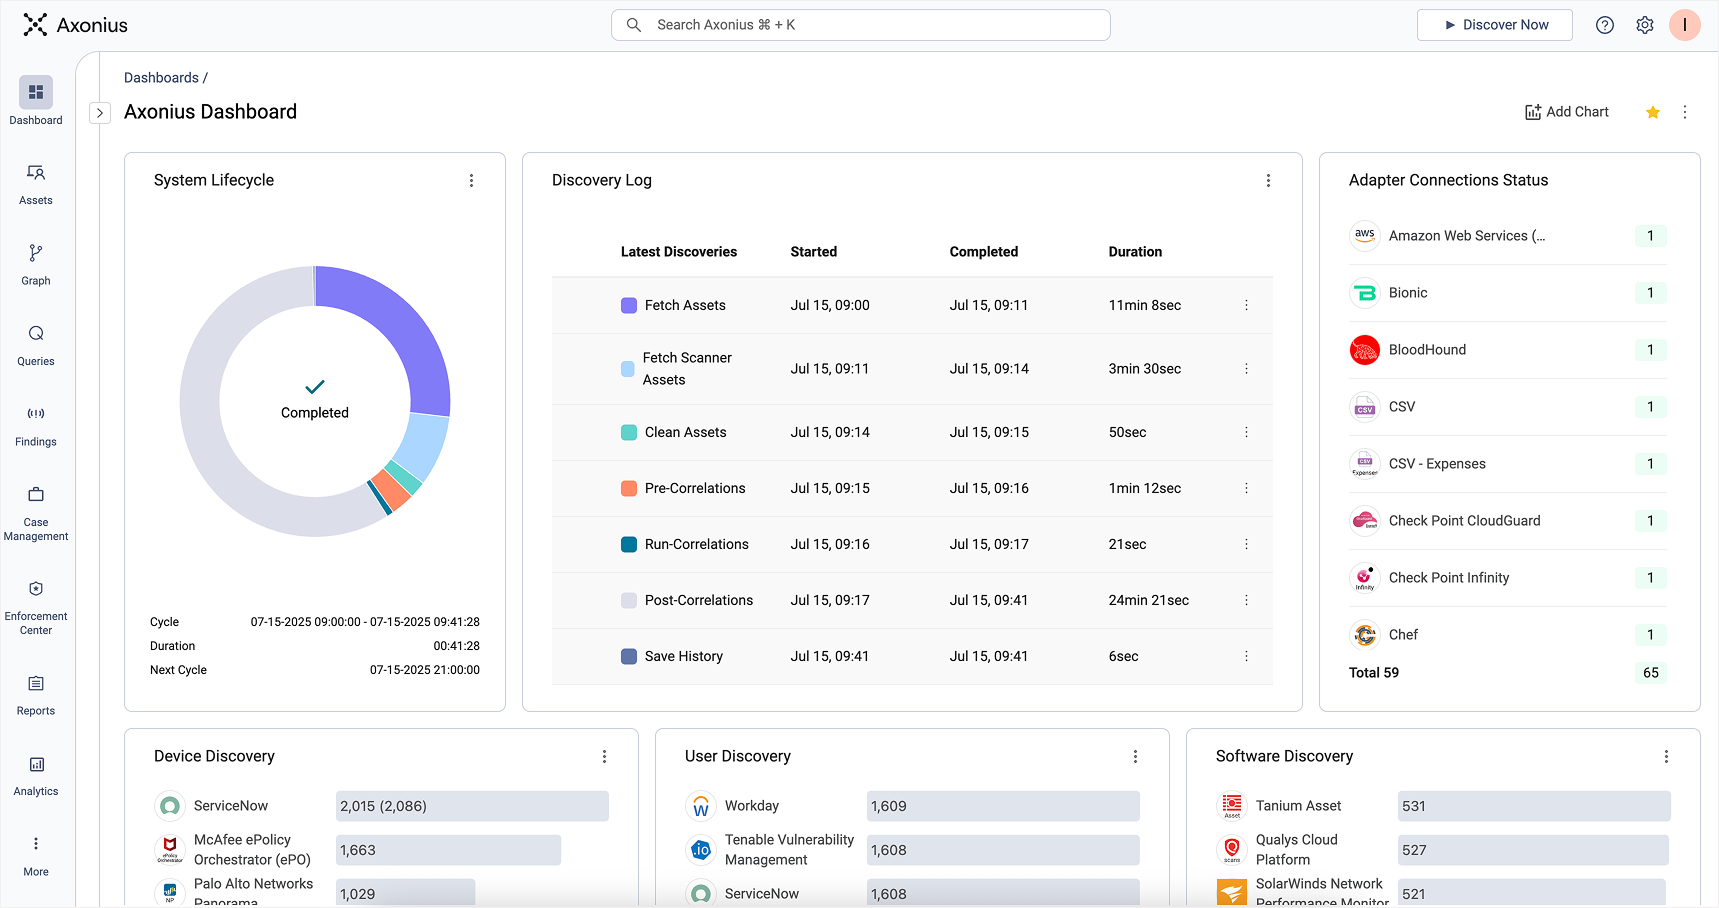Click the total 65 connections badge

pyautogui.click(x=1650, y=673)
